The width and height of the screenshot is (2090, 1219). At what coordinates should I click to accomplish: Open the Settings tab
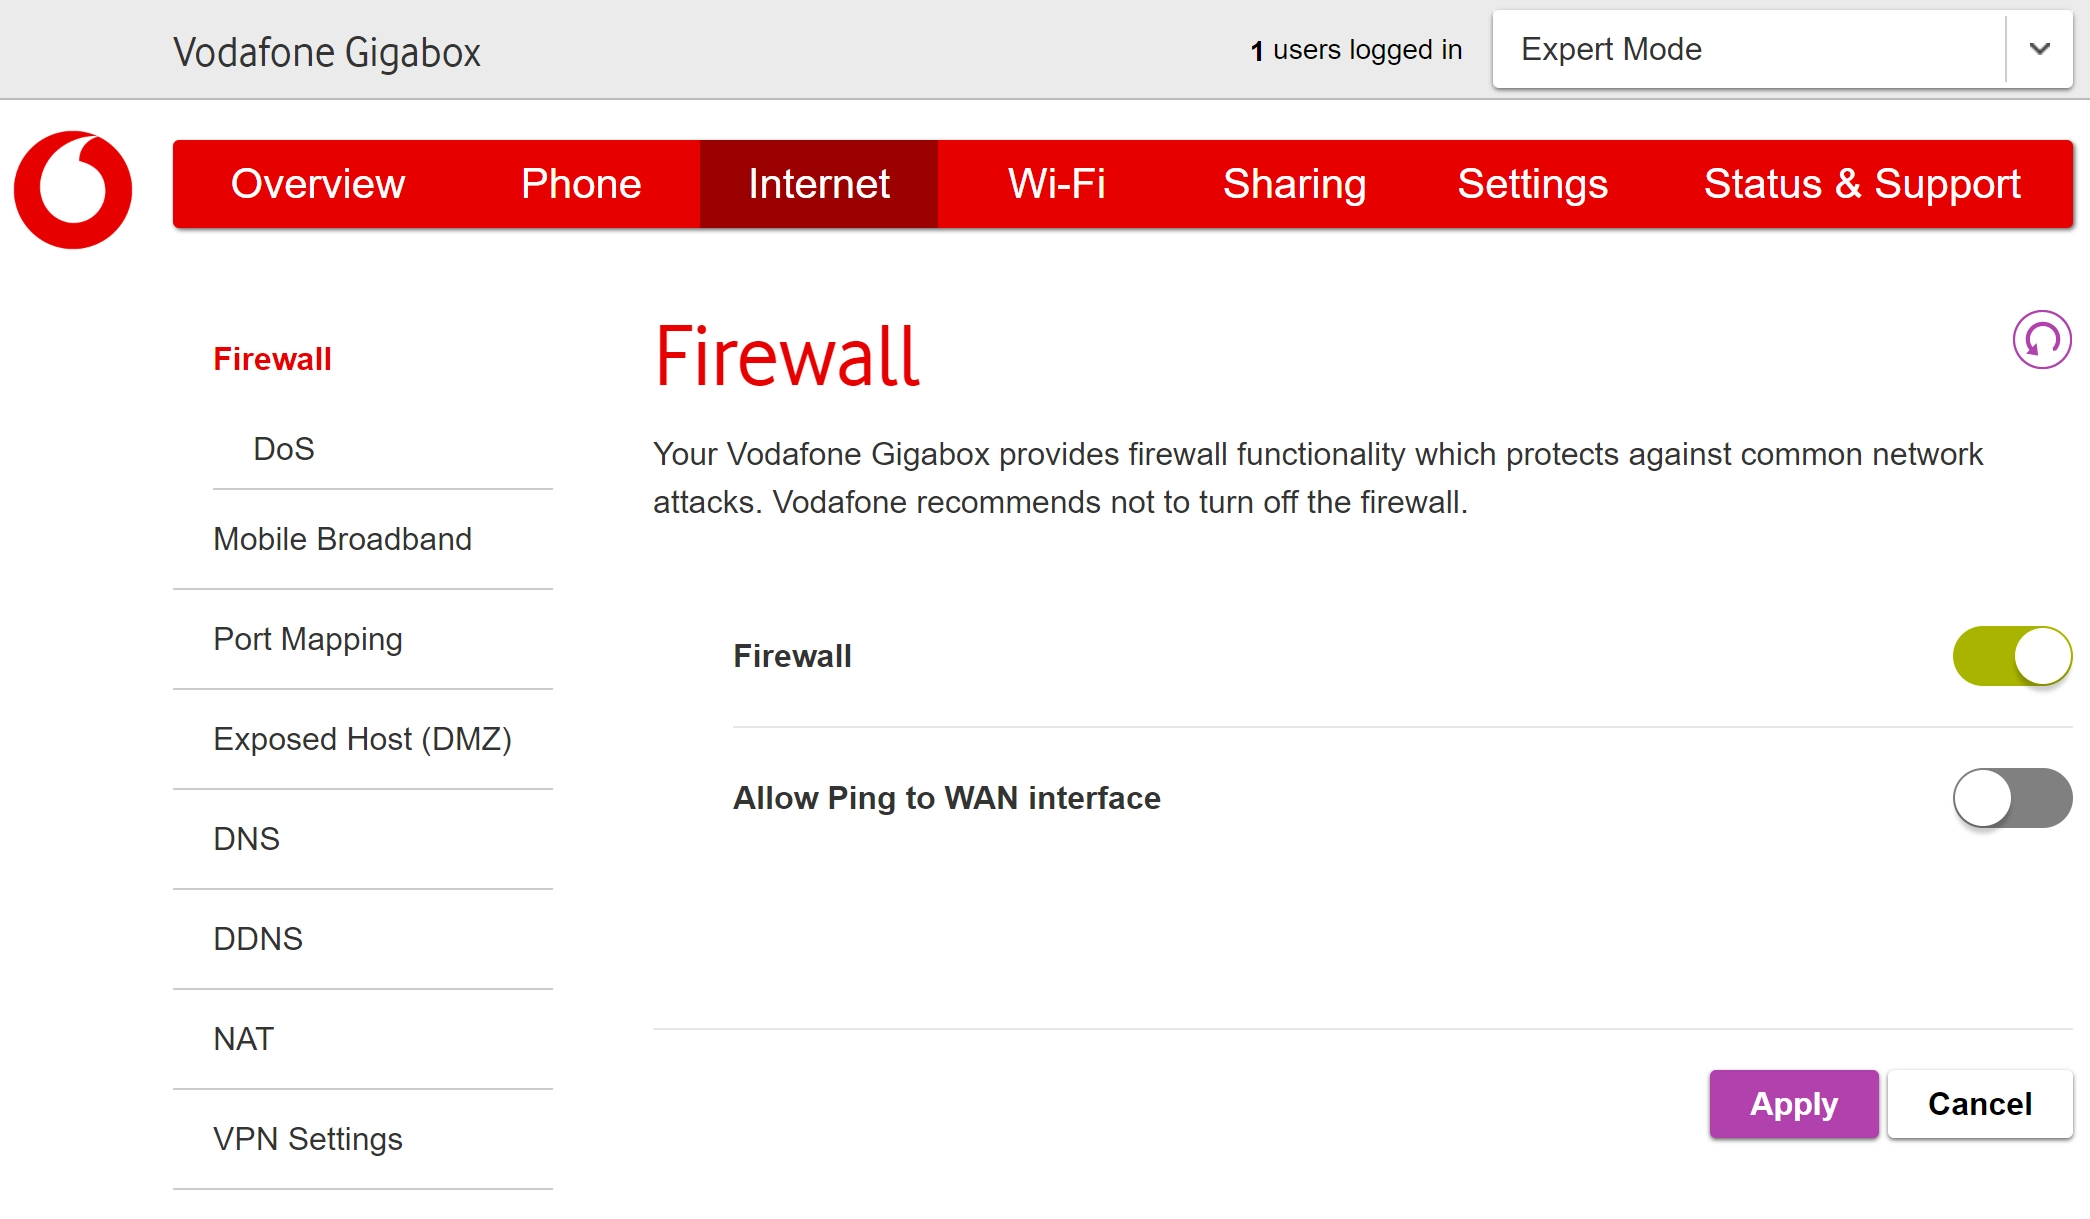point(1532,184)
